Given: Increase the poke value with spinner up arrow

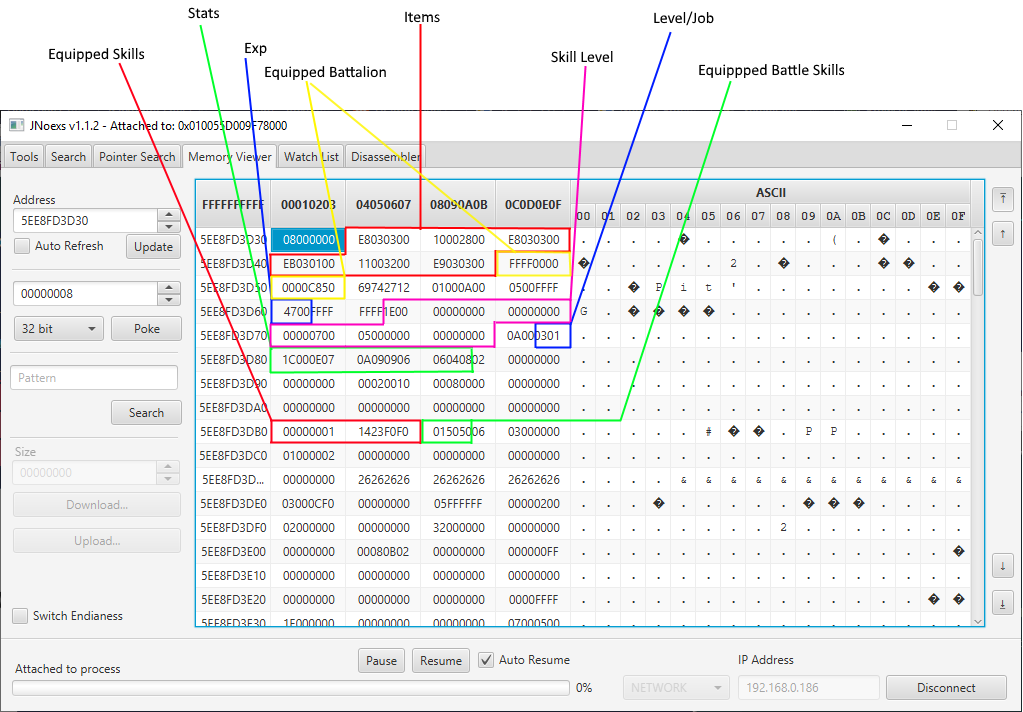Looking at the screenshot, I should 169,288.
